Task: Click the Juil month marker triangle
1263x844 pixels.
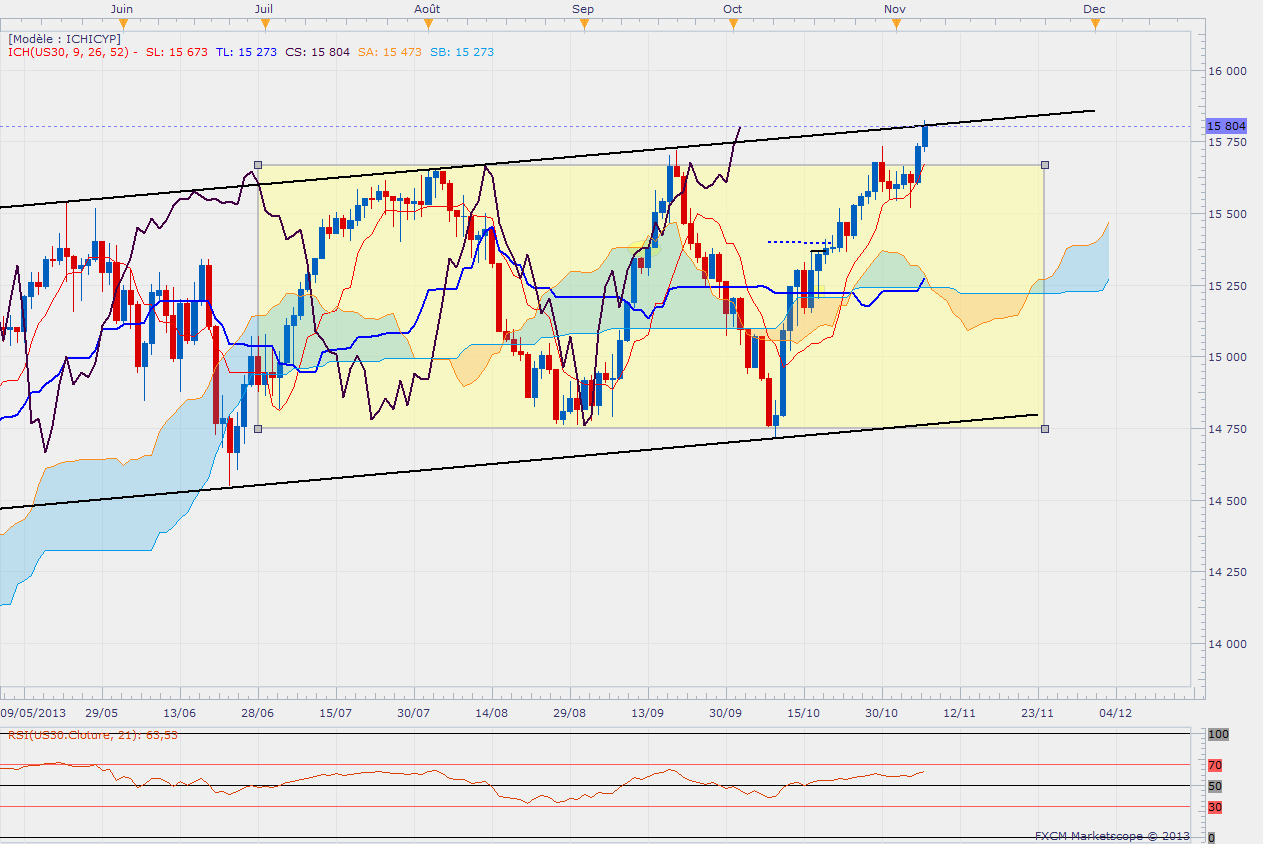Action: tap(263, 25)
